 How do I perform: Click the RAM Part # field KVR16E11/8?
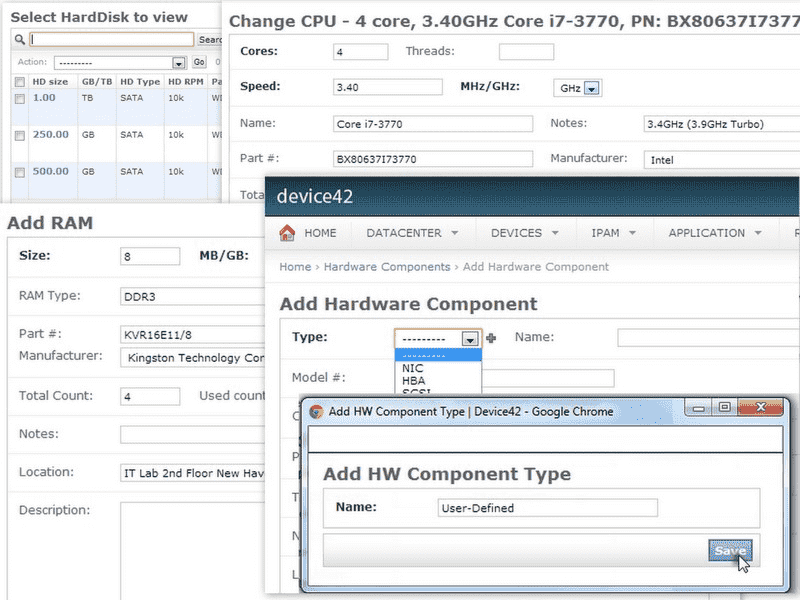pos(192,335)
